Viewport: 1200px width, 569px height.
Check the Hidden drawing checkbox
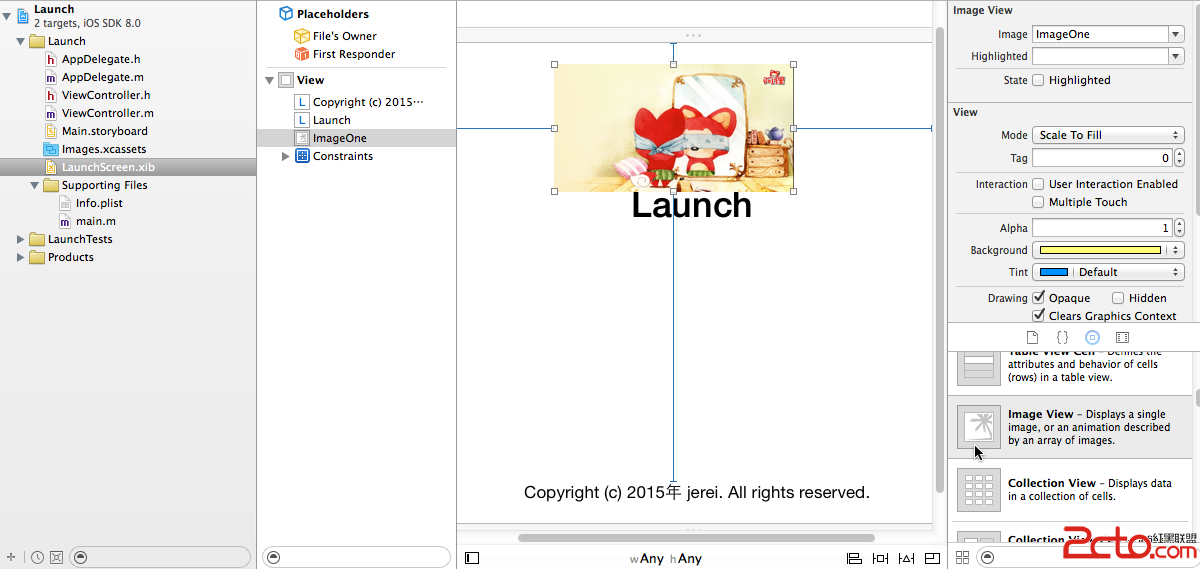(x=1118, y=298)
